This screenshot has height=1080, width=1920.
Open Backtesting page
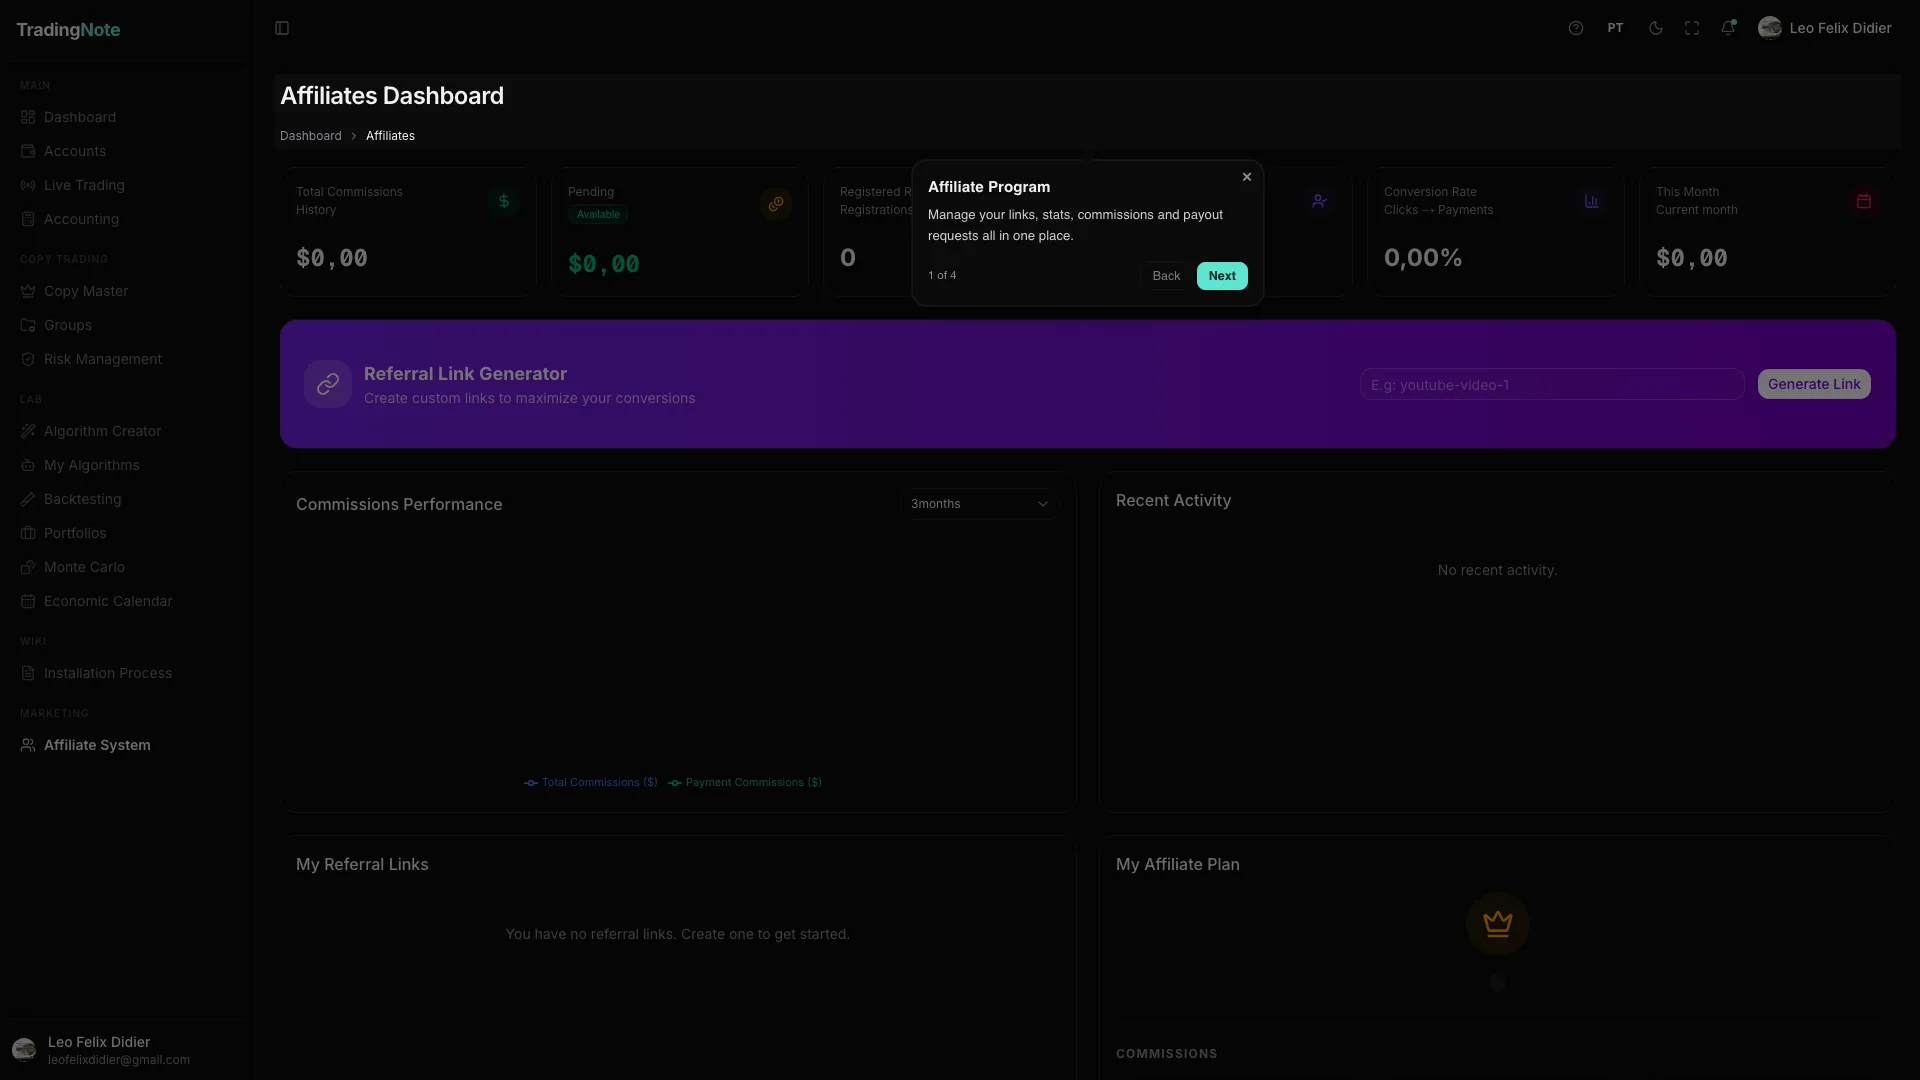(126, 499)
